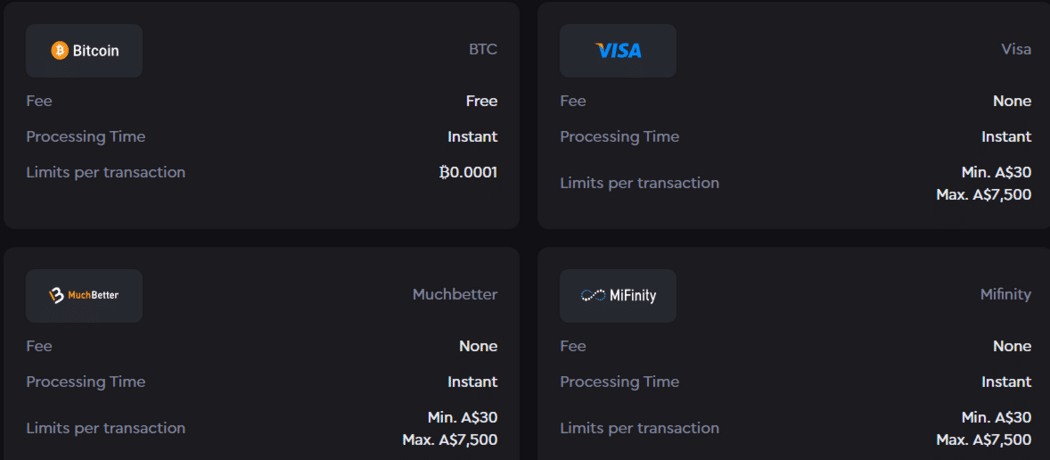The image size is (1050, 460).
Task: Select the MuchBetter logo badge
Action: click(84, 295)
